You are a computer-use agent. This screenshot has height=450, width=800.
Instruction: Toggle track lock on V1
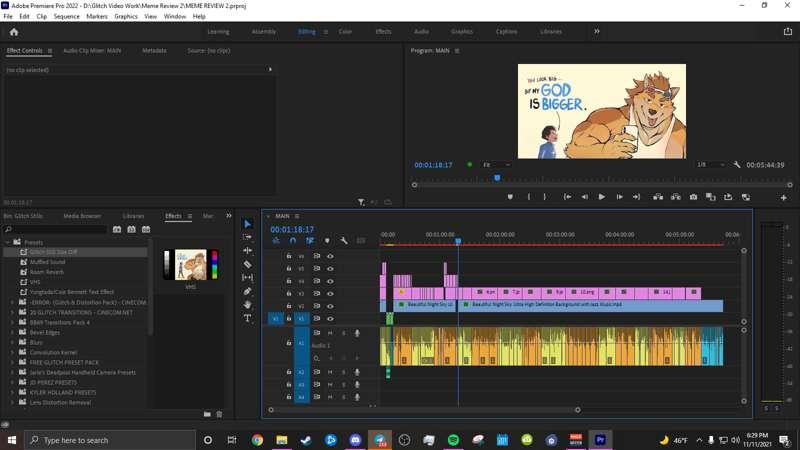pos(289,318)
